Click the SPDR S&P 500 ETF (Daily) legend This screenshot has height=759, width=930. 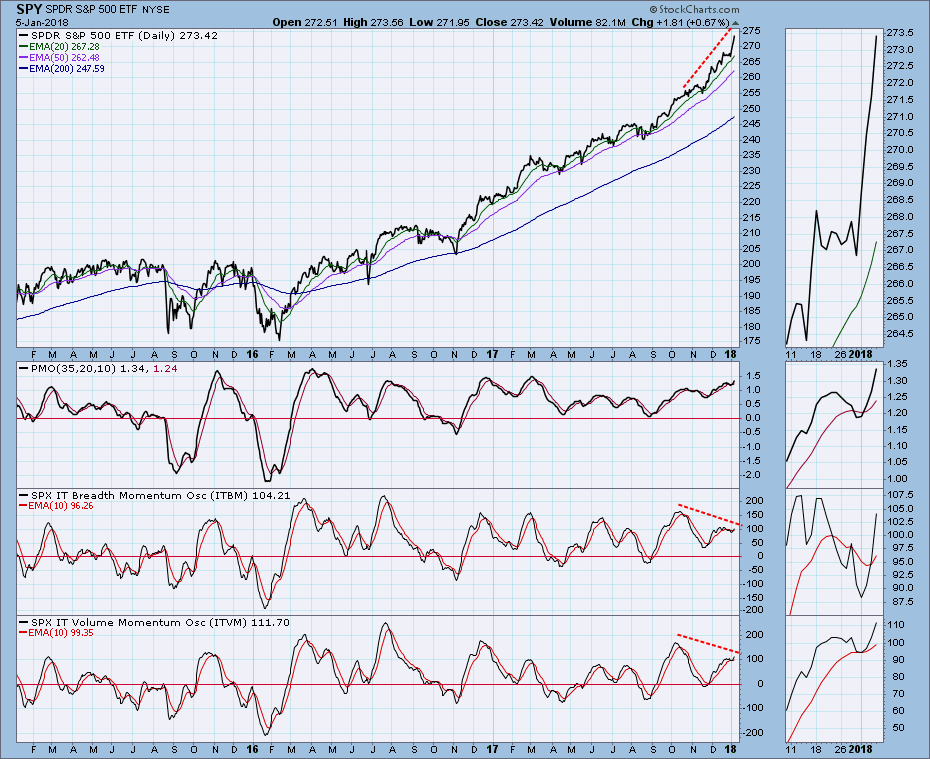pos(119,36)
